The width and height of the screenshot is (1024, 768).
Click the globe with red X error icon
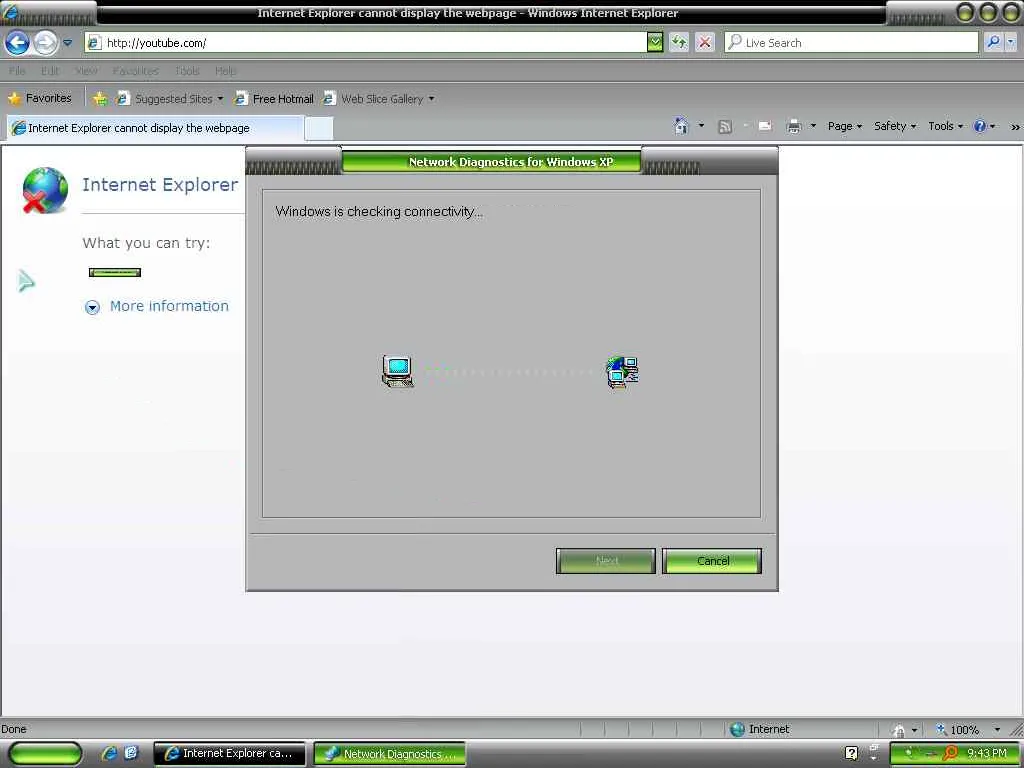[44, 190]
